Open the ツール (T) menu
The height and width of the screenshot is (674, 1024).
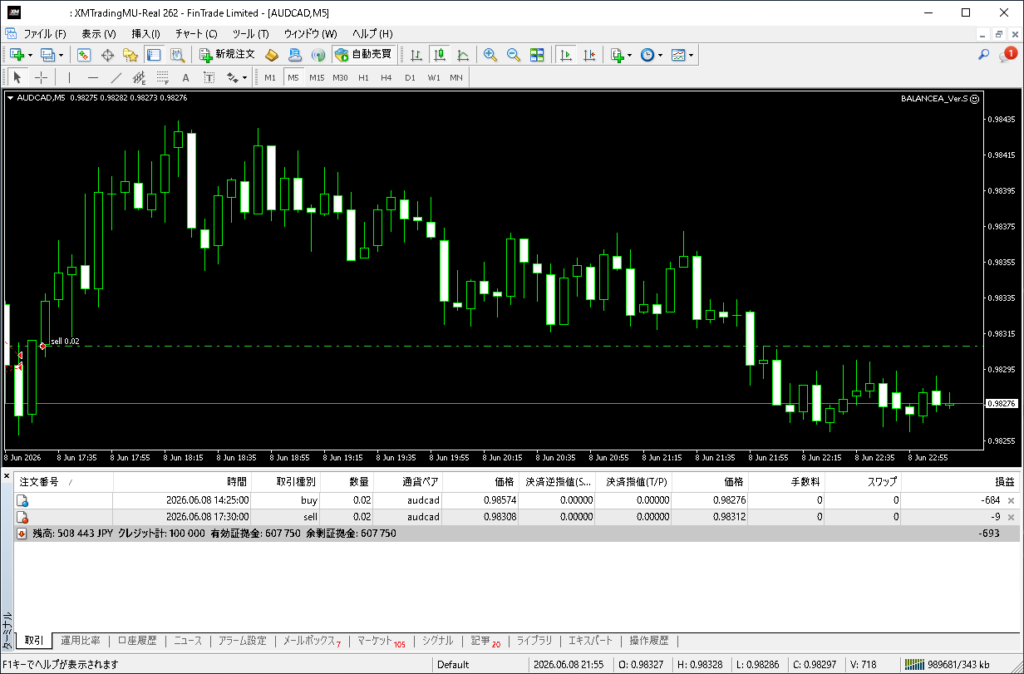click(x=251, y=34)
